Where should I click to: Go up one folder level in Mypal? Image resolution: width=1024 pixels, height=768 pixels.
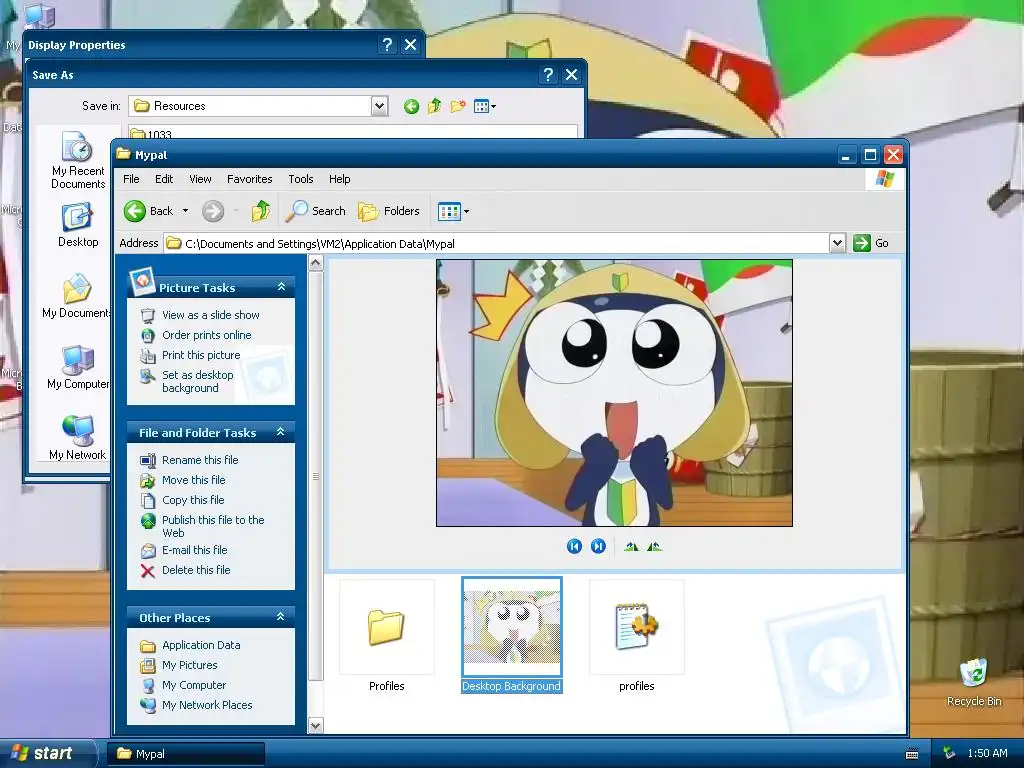click(x=261, y=211)
